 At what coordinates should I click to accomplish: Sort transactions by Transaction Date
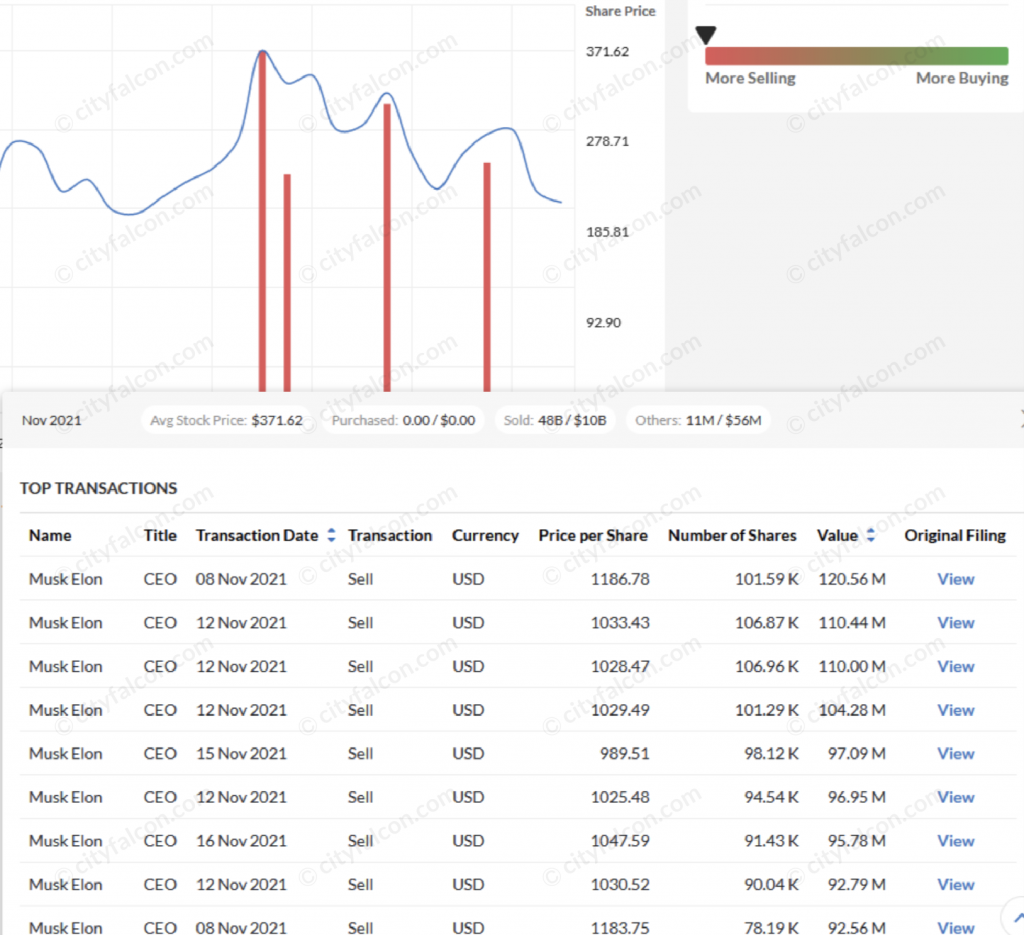coord(331,535)
